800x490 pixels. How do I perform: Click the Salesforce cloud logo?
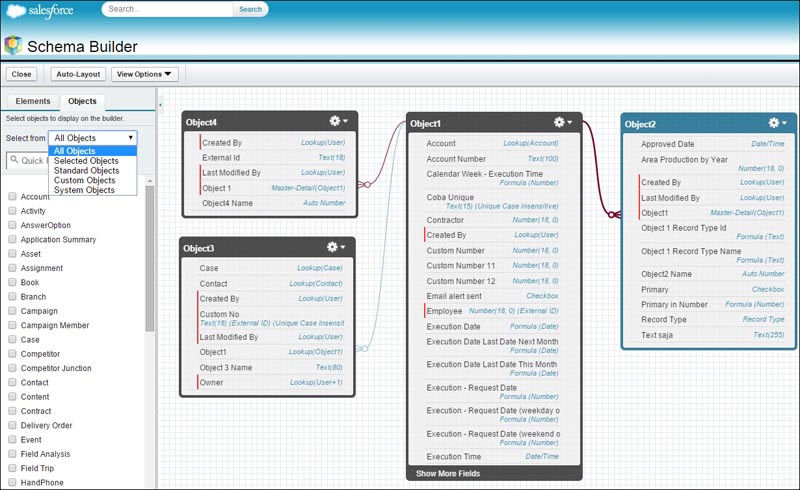click(x=15, y=10)
